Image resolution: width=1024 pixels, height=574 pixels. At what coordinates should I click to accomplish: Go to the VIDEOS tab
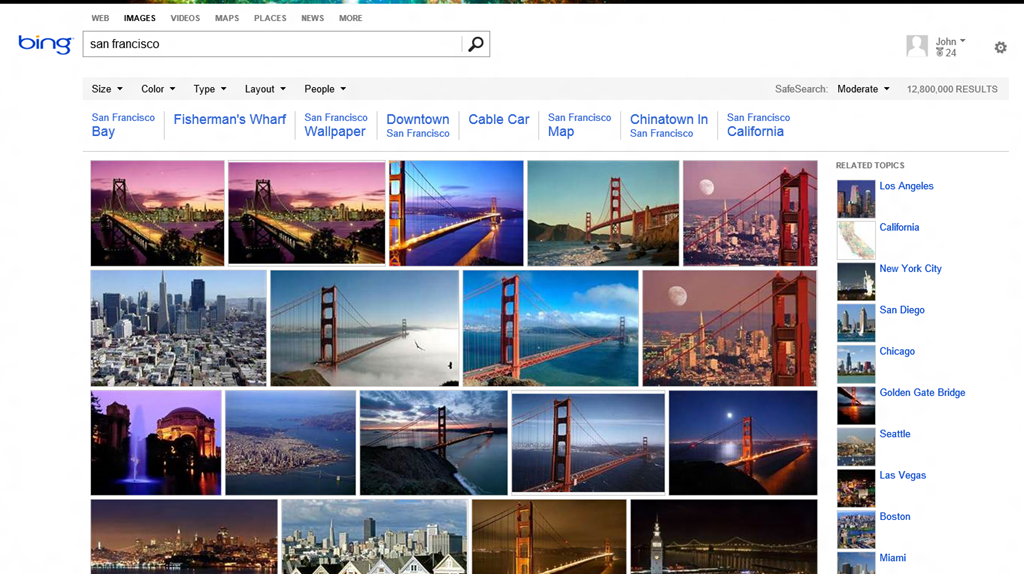click(185, 18)
